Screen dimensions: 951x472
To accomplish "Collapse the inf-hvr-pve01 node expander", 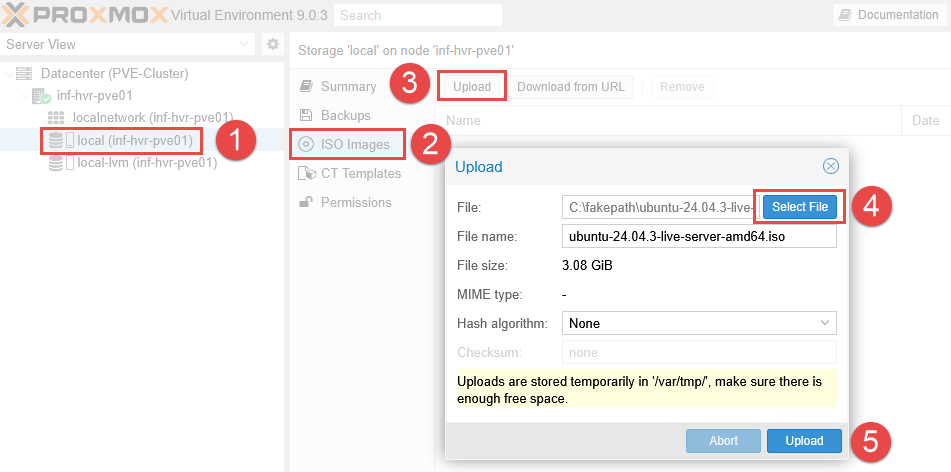I will [25, 96].
